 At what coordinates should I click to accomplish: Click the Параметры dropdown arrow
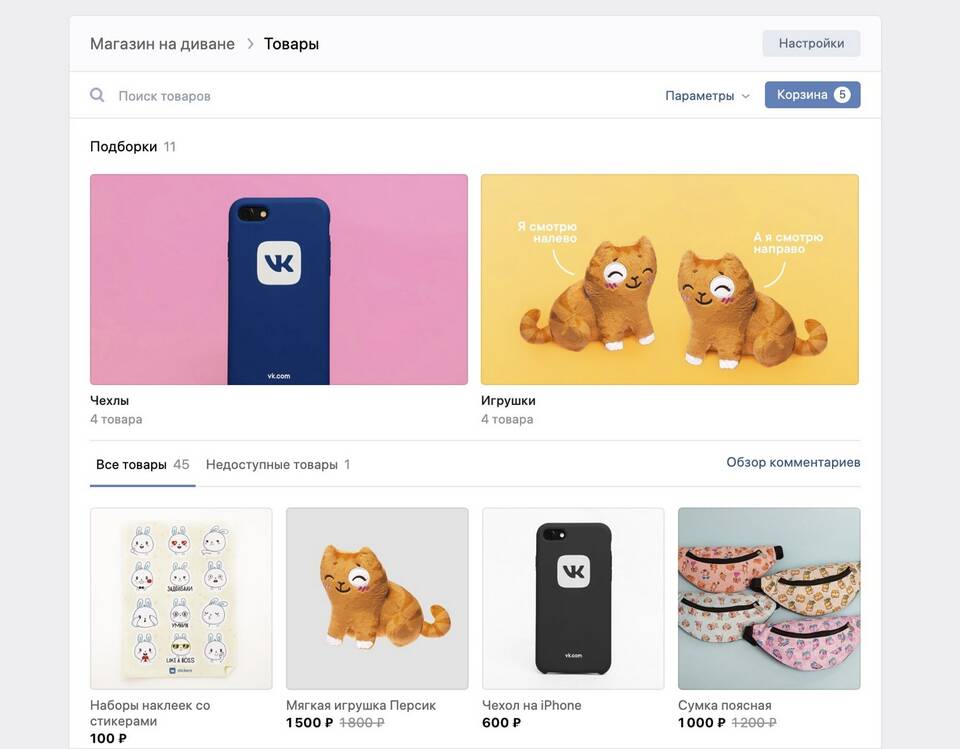[745, 96]
